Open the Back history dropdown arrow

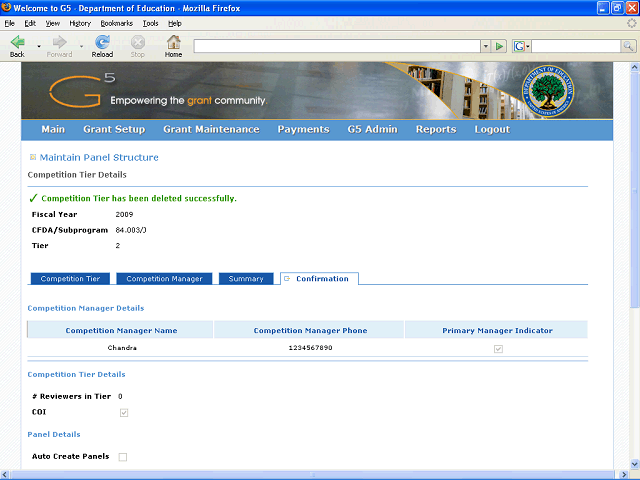[x=39, y=47]
